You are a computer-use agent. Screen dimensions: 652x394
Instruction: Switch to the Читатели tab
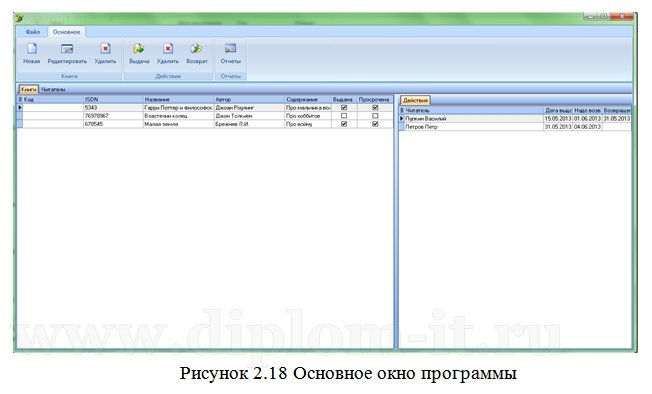tap(53, 89)
